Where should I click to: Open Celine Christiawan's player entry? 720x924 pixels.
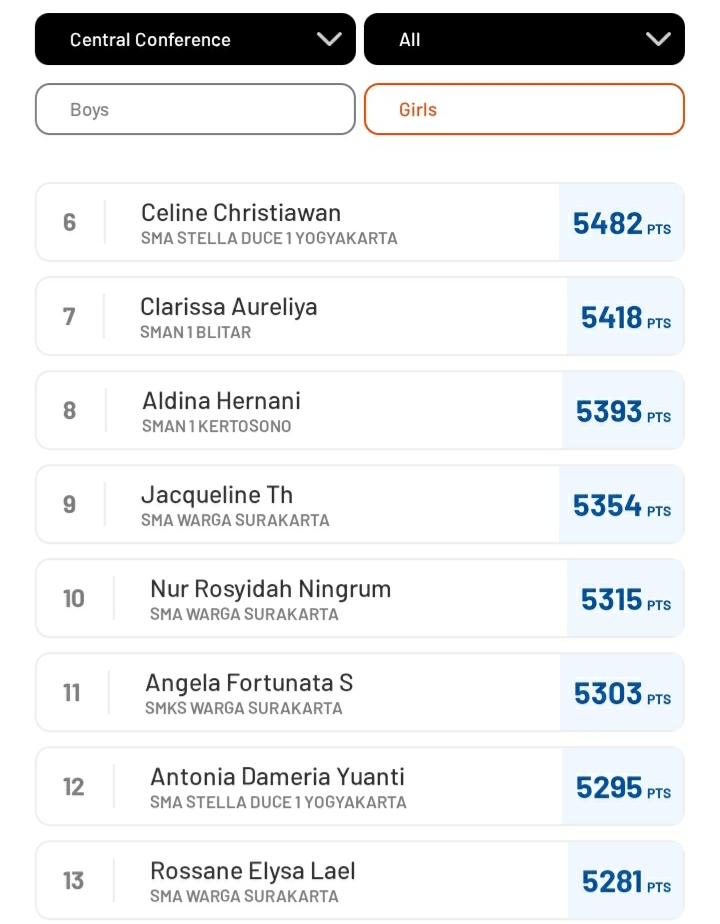[360, 222]
